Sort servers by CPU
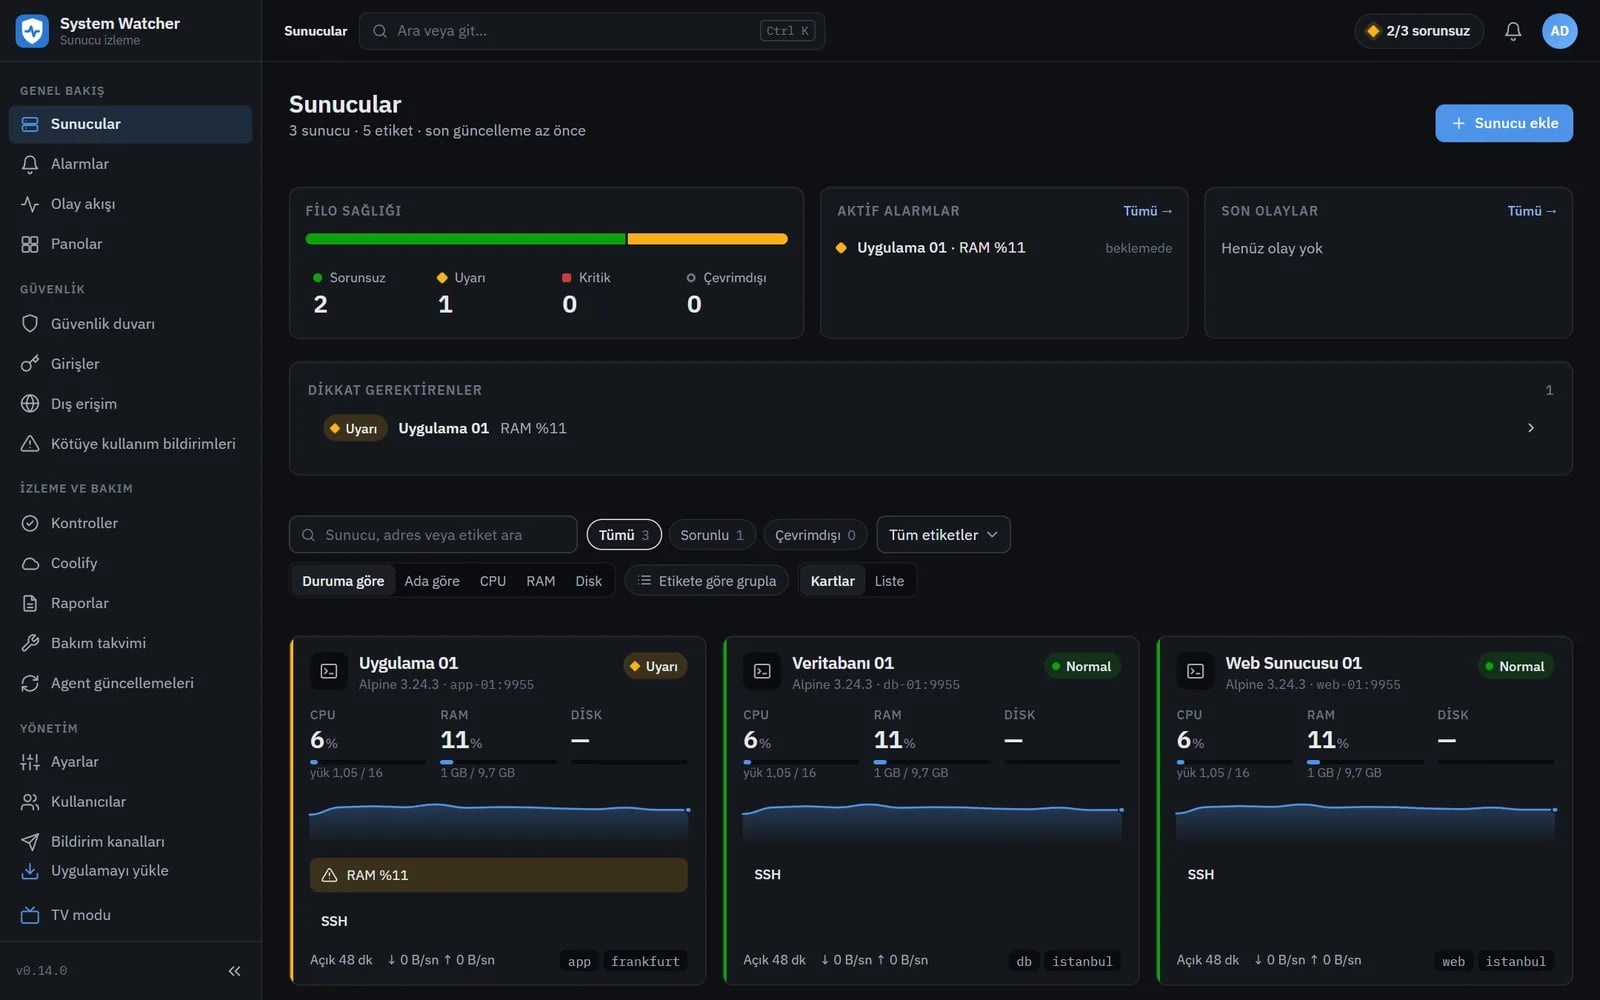Image resolution: width=1600 pixels, height=1000 pixels. point(492,581)
